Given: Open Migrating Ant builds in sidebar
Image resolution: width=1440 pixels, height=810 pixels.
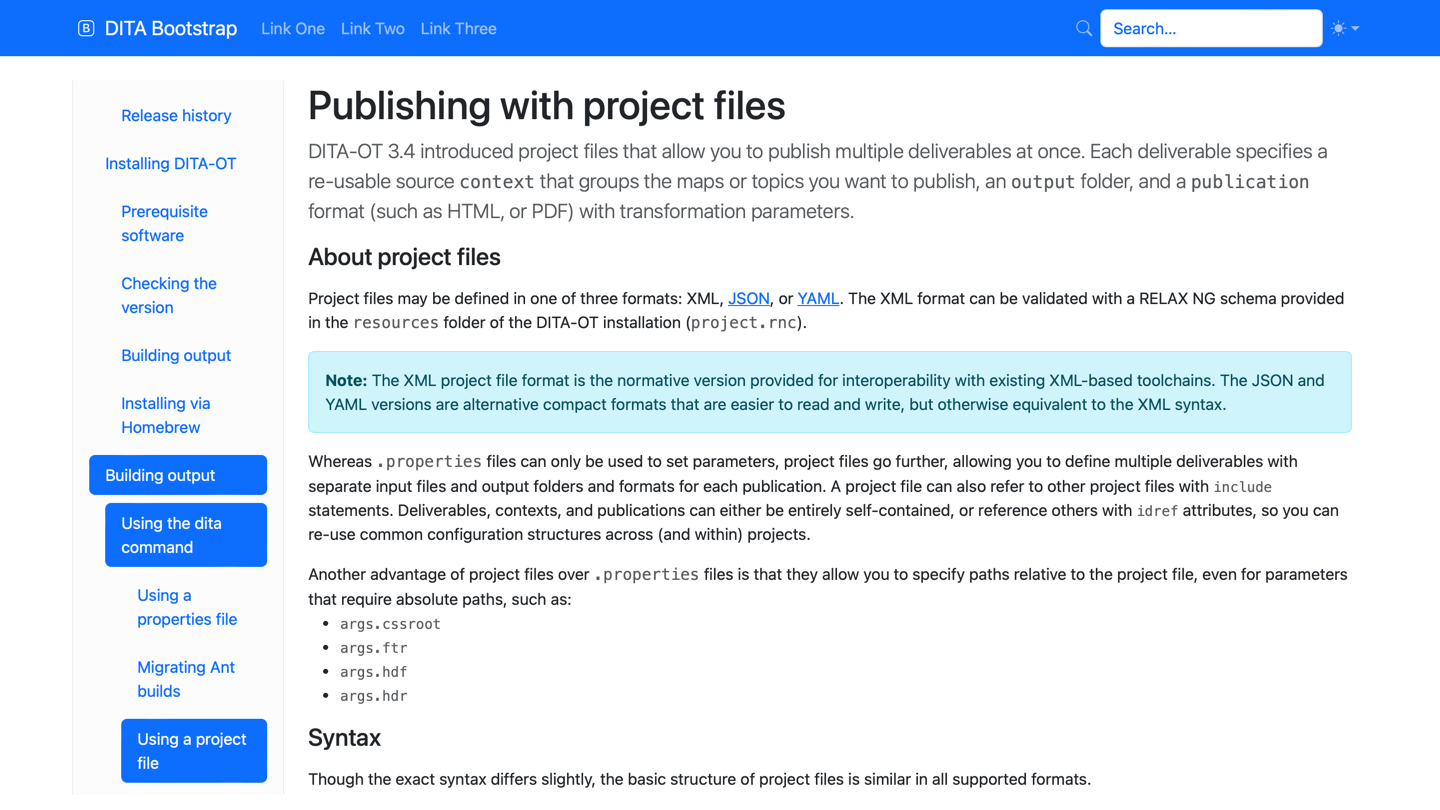Looking at the screenshot, I should (186, 679).
